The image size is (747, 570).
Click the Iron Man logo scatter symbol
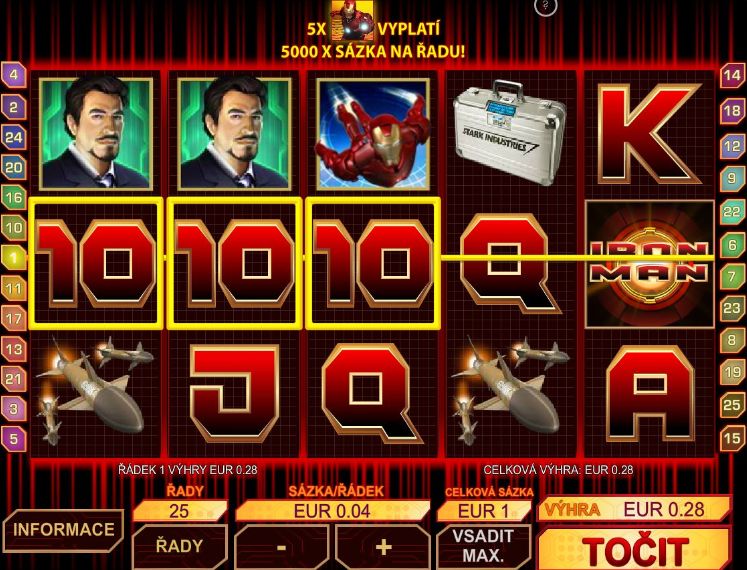(x=649, y=264)
